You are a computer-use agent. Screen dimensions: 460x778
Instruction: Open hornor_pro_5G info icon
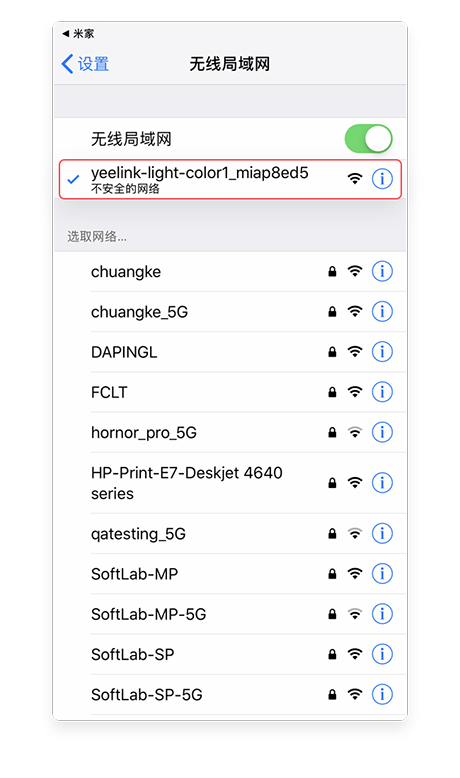382,432
